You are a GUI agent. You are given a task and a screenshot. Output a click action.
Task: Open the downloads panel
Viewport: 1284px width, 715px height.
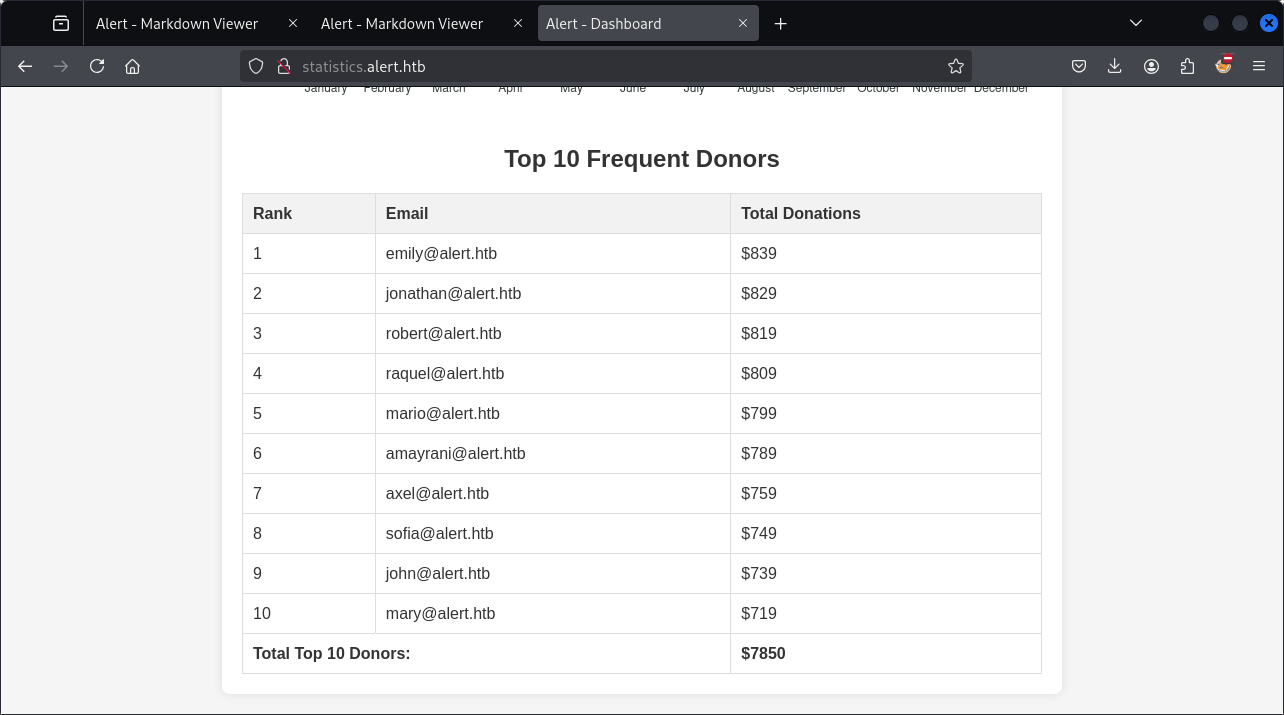(1115, 66)
